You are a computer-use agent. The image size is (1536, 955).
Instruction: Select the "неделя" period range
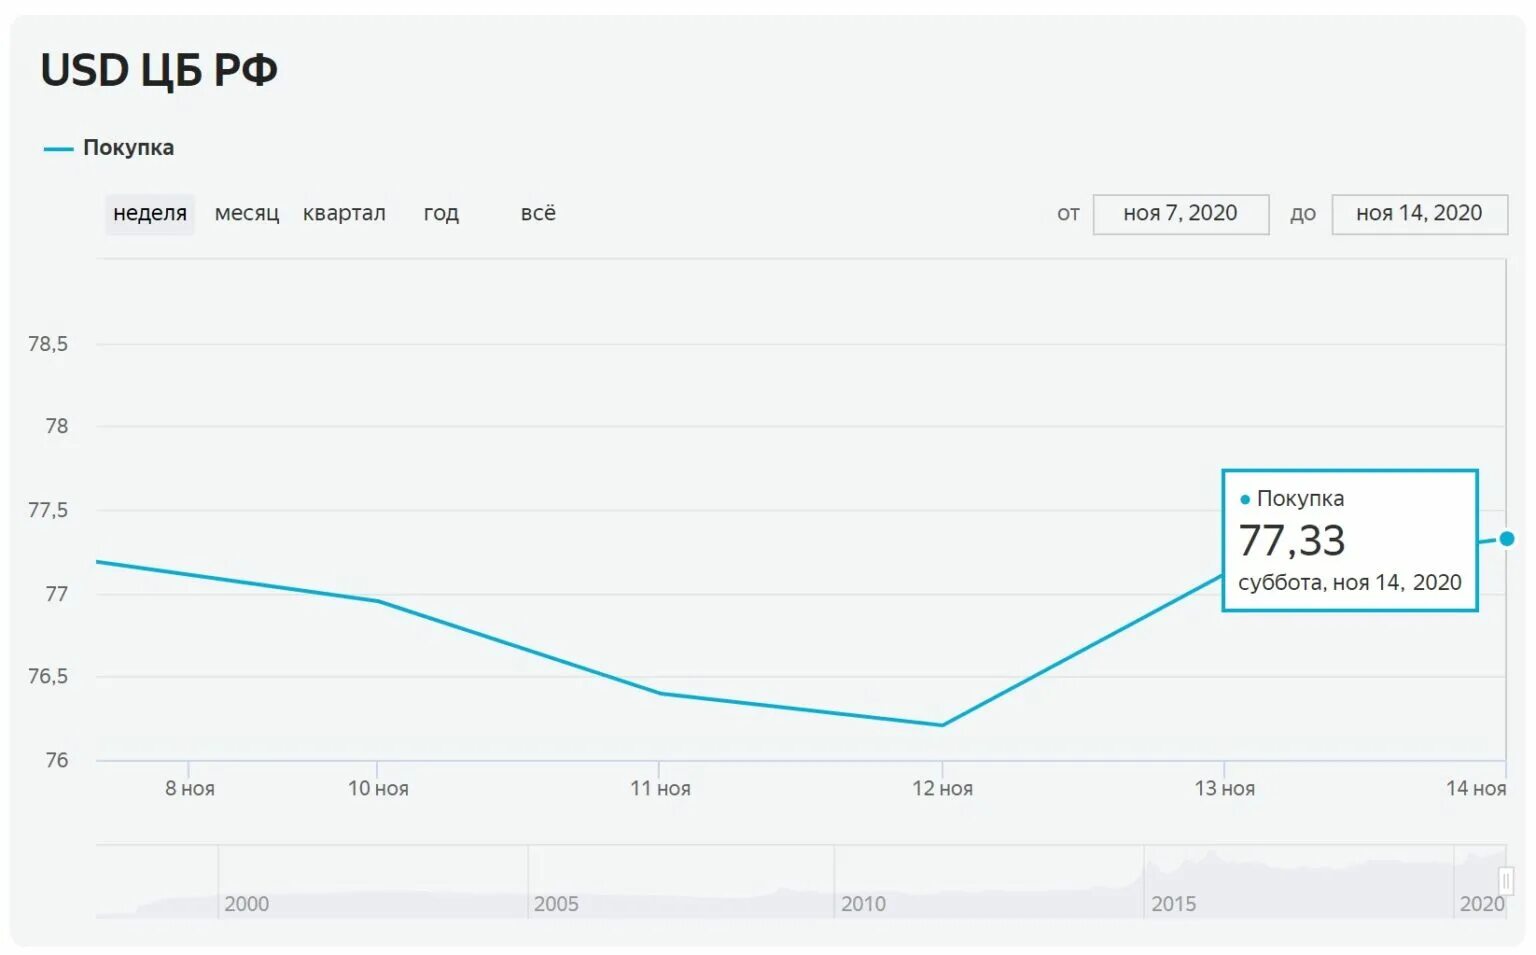click(x=150, y=214)
